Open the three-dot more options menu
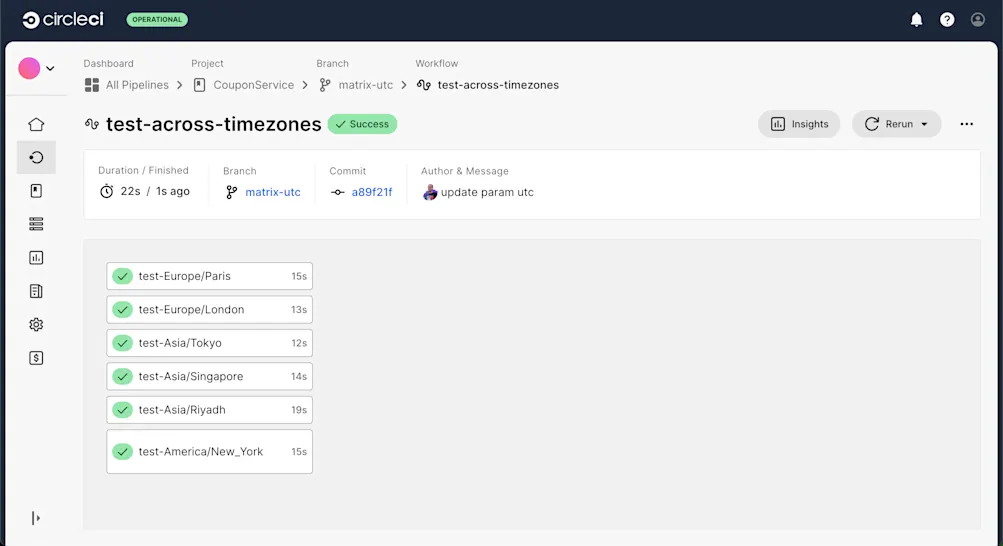 967,124
